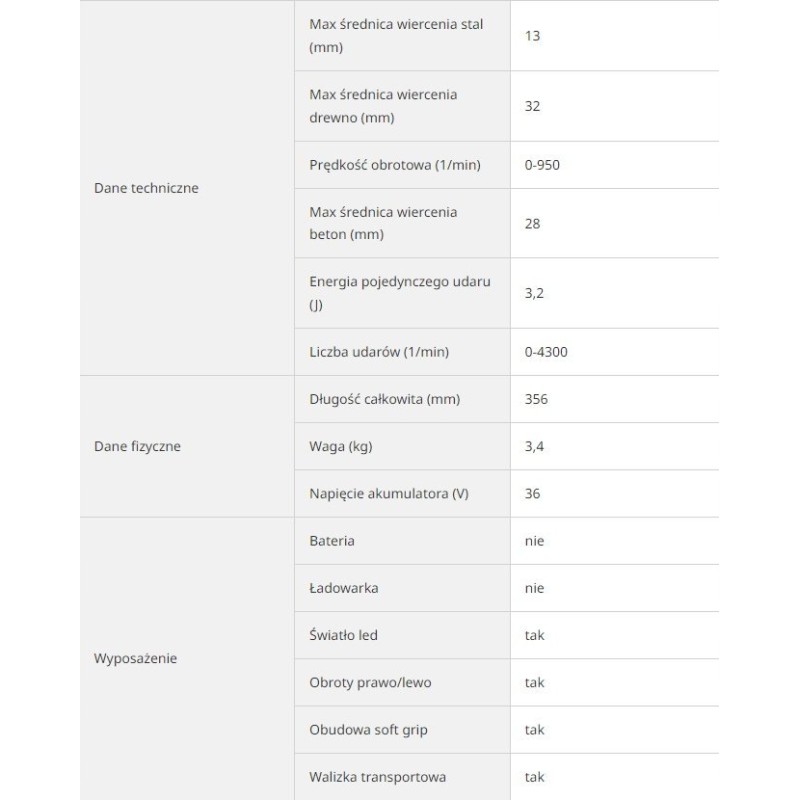Click the 'Max średnica wiercenia beton (mm)' label
Image resolution: width=800 pixels, height=800 pixels.
[x=383, y=223]
